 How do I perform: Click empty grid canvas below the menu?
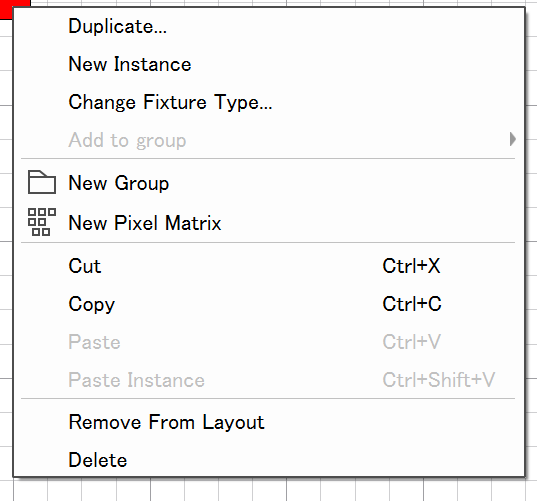click(268, 490)
